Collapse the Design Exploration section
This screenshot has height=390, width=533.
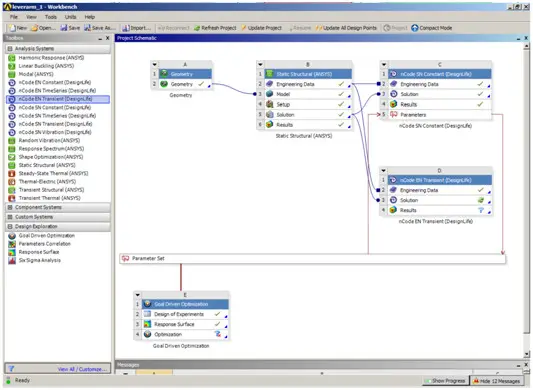tap(10, 226)
